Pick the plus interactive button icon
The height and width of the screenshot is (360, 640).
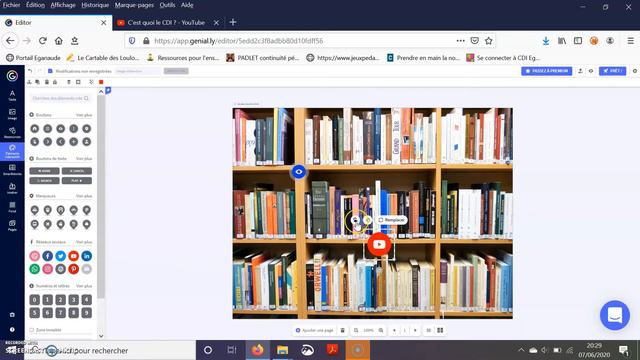click(x=73, y=142)
